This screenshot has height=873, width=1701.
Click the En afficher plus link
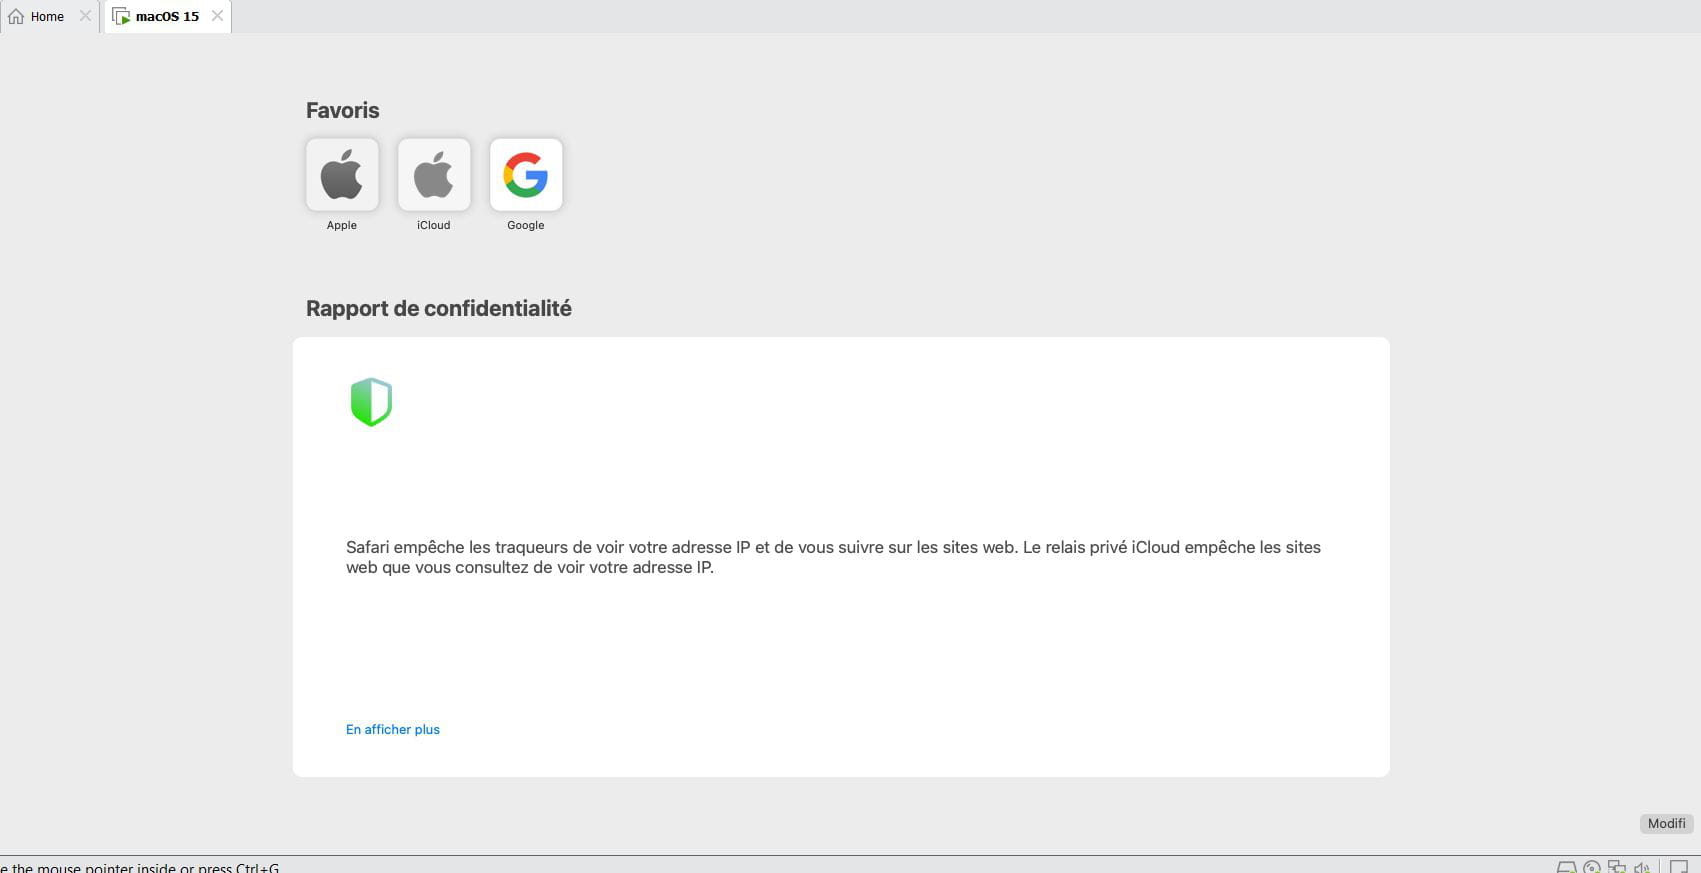pyautogui.click(x=393, y=729)
